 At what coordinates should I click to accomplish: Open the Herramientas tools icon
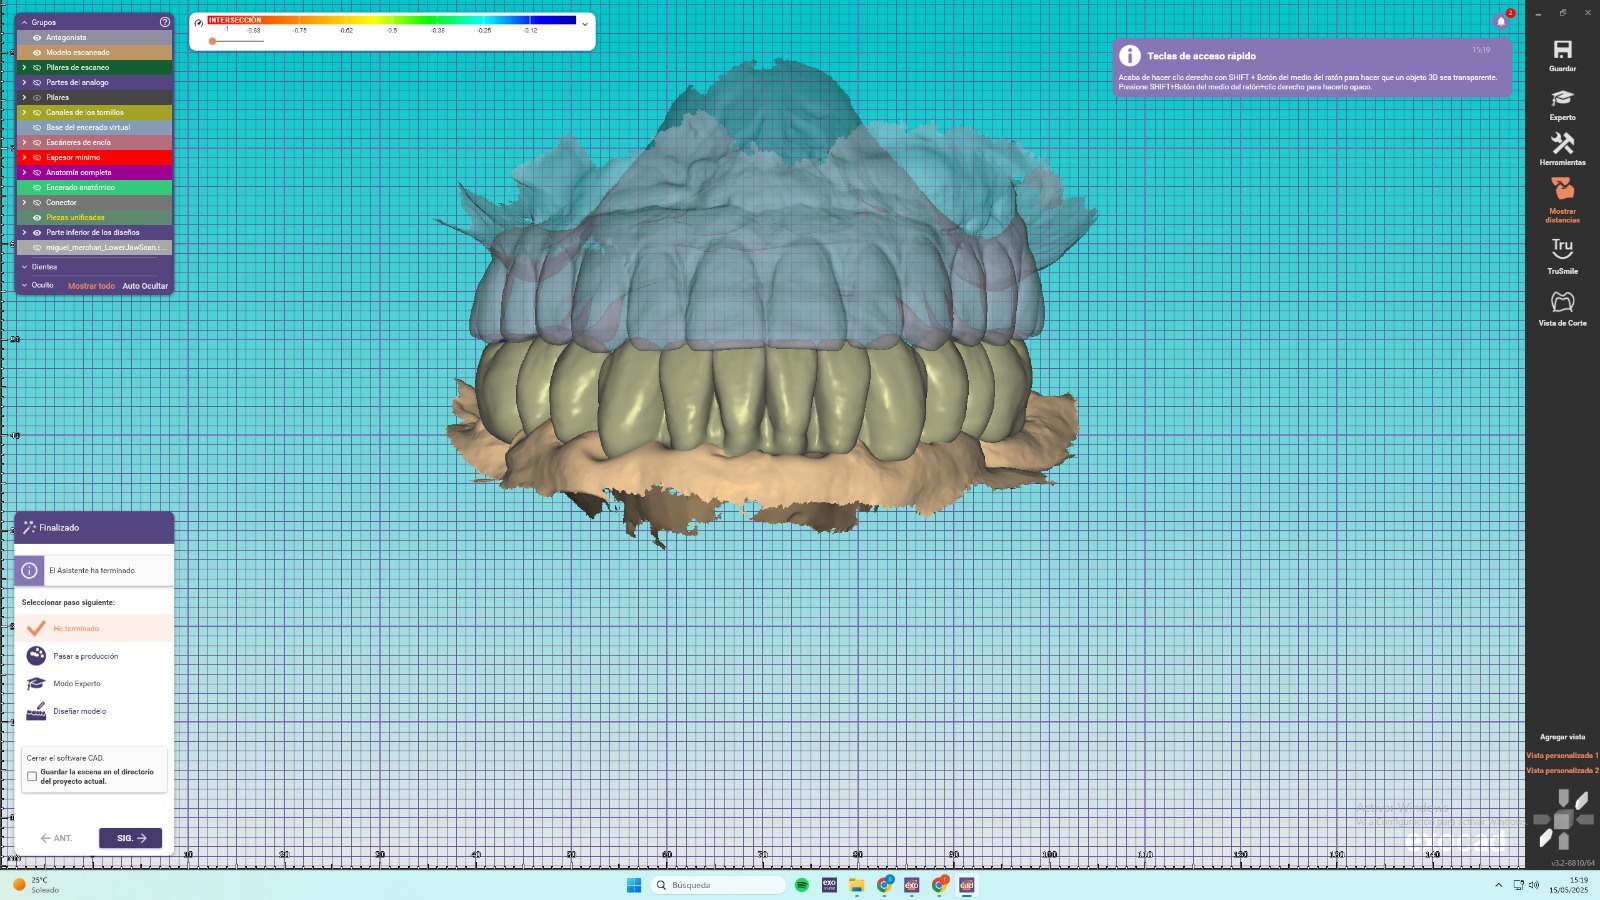(x=1562, y=145)
